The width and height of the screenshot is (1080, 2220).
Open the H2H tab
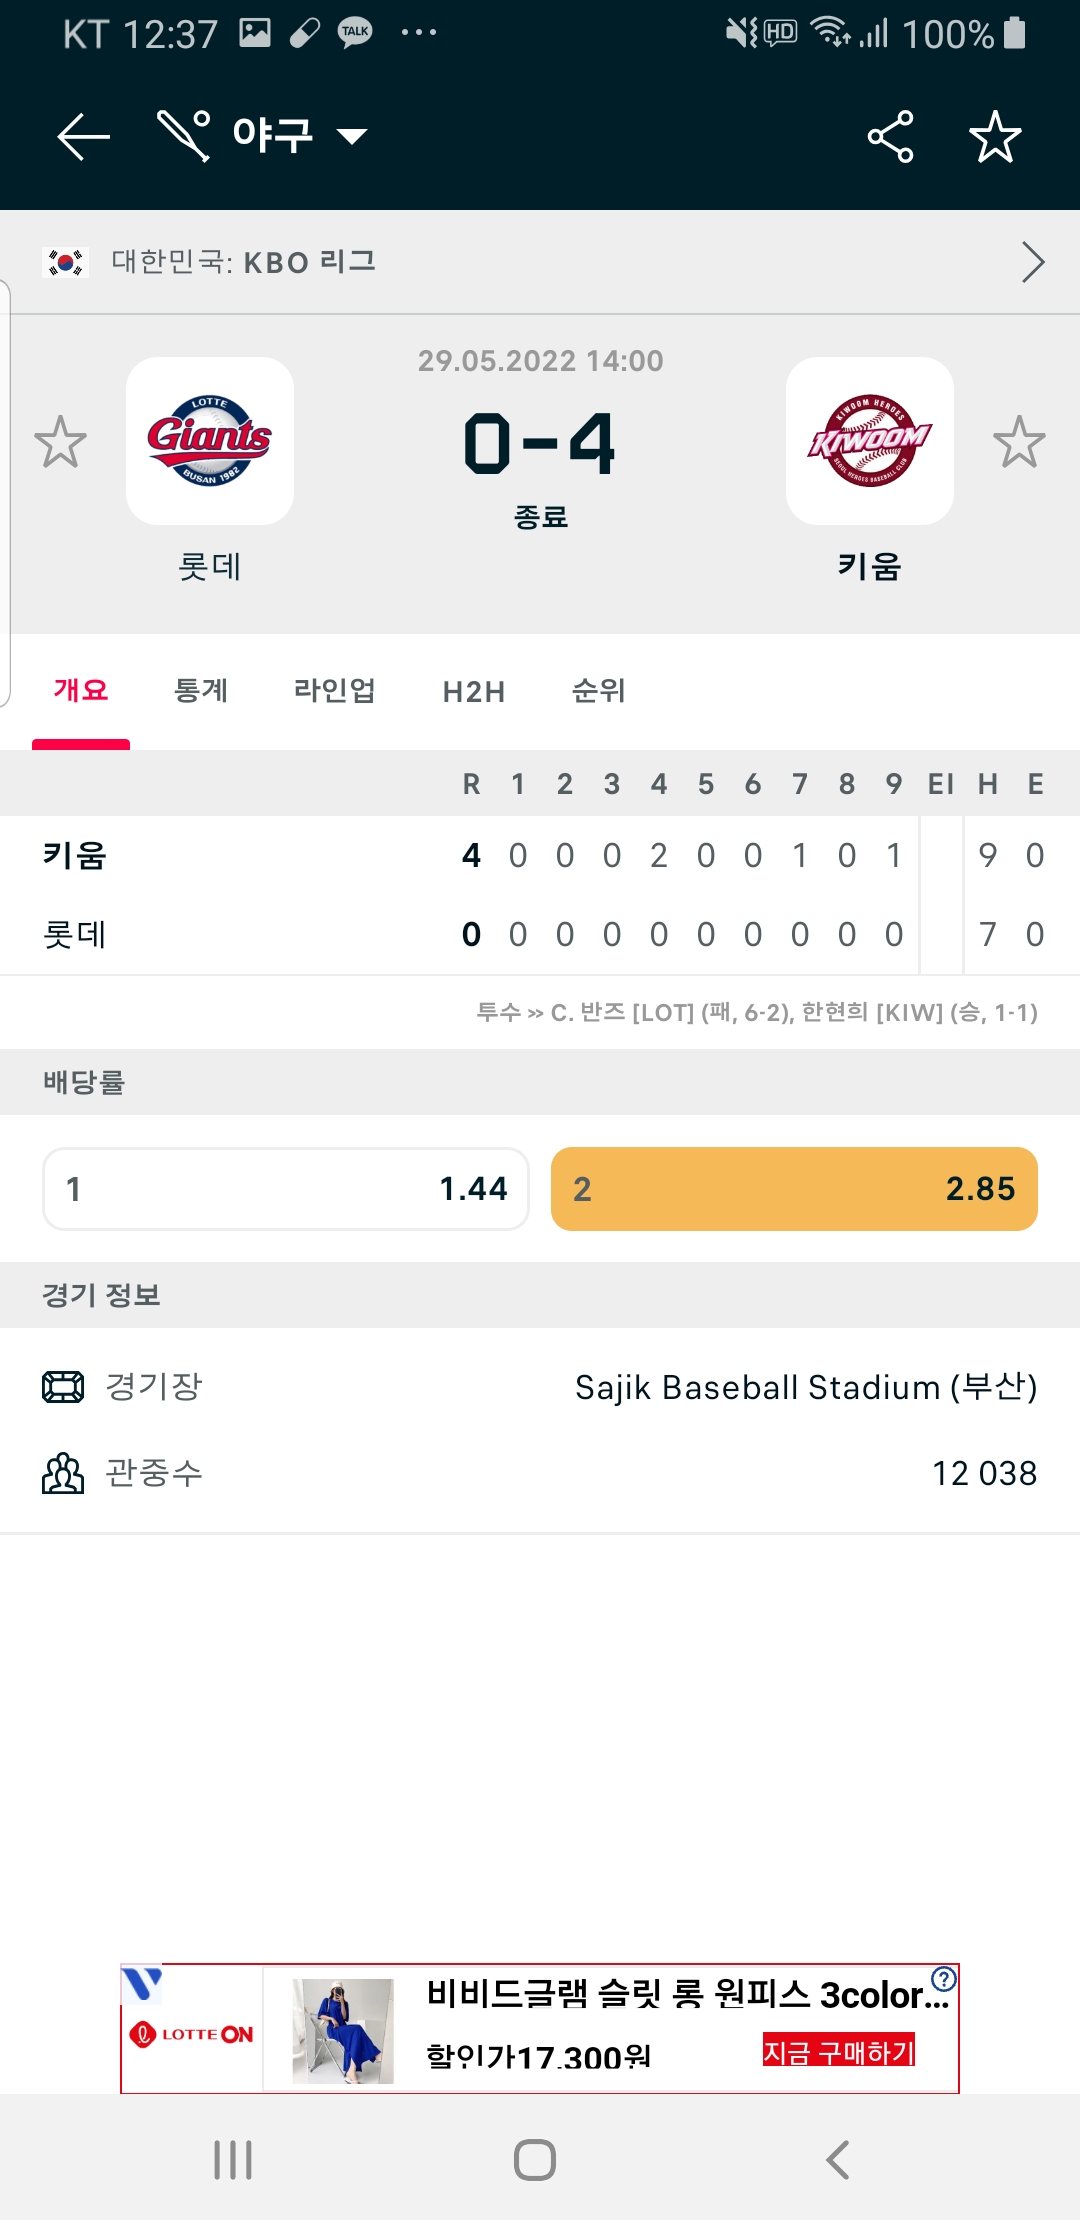pyautogui.click(x=474, y=691)
